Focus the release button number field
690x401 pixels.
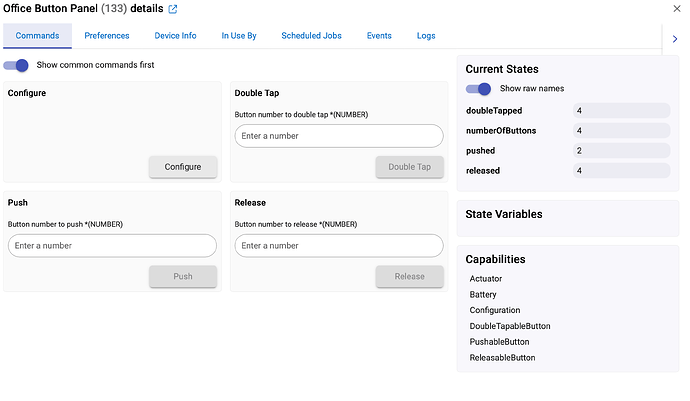point(339,246)
